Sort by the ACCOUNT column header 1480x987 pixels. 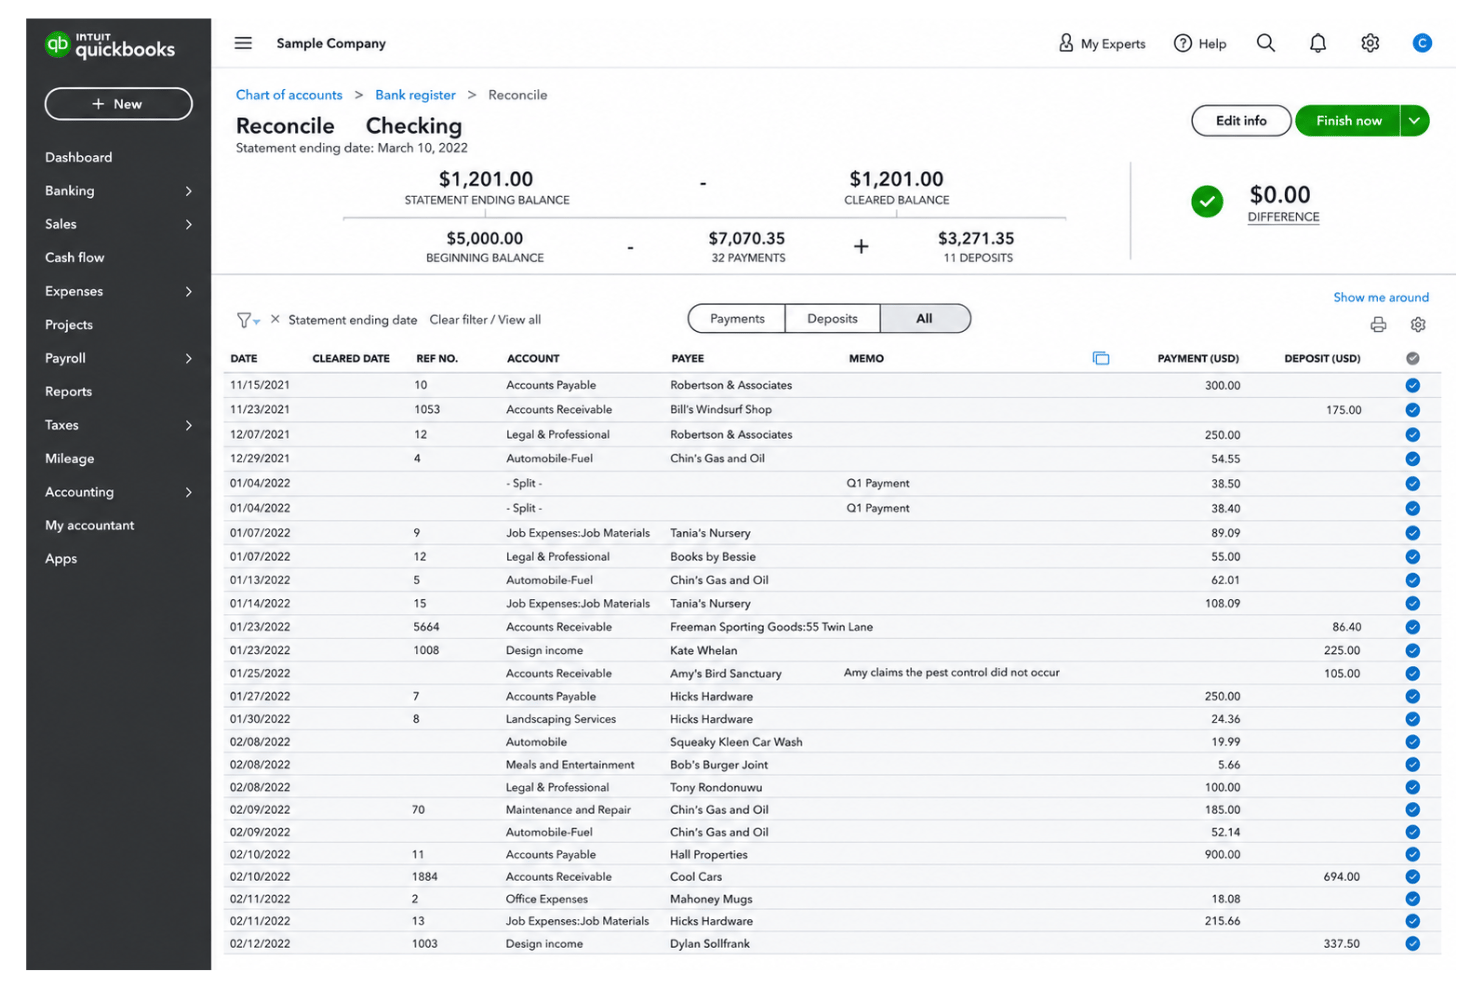click(533, 358)
